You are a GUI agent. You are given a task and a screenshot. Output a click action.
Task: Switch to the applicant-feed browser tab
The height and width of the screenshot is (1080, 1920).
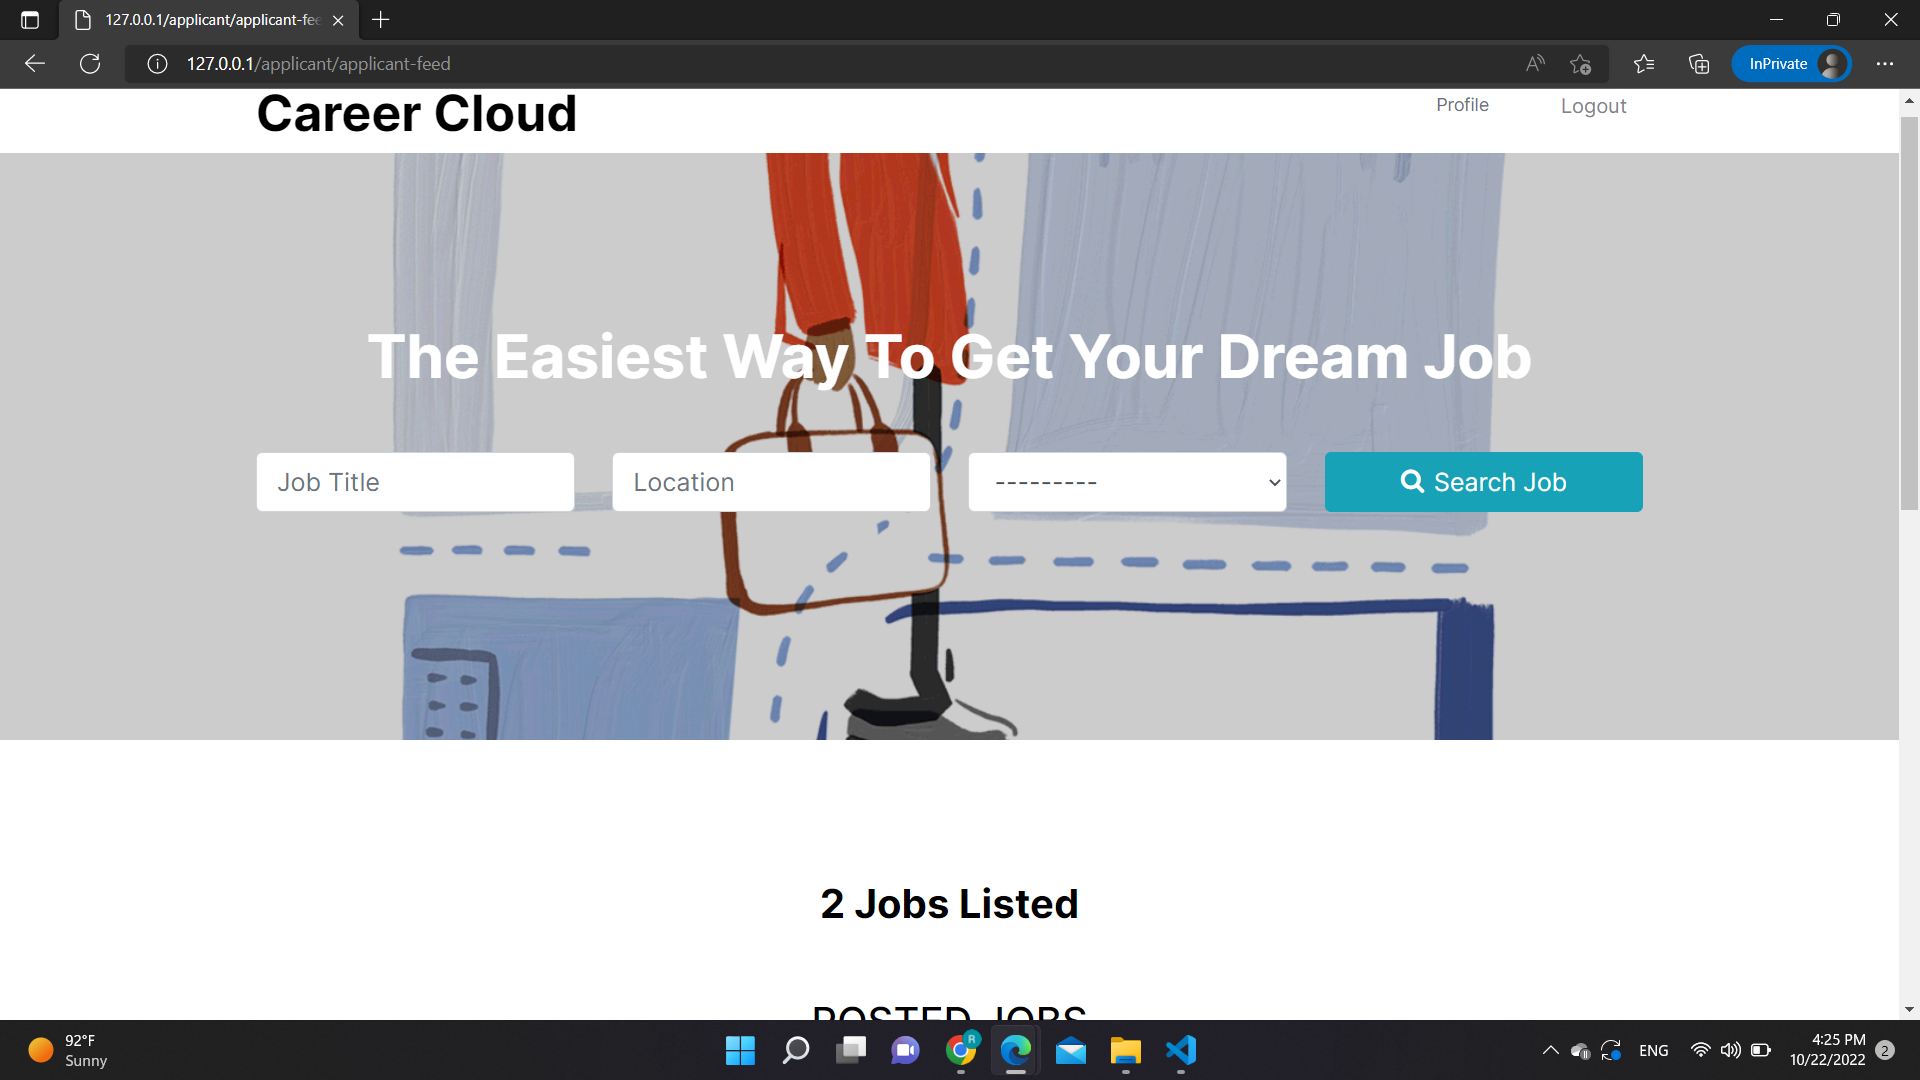click(x=200, y=19)
